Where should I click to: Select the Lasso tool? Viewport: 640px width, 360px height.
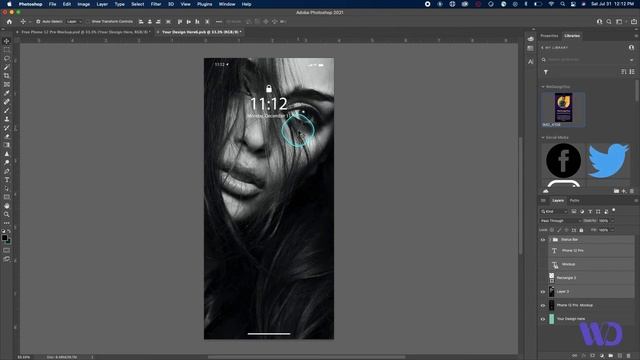pyautogui.click(x=7, y=58)
